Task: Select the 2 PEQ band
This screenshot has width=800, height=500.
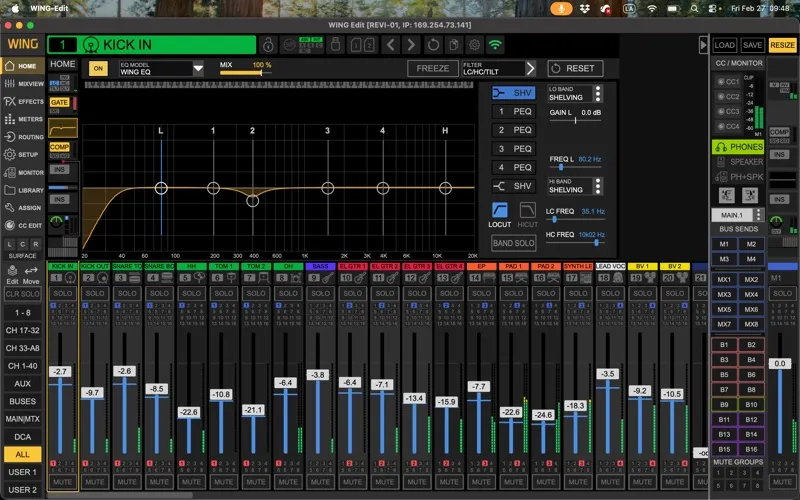Action: pos(514,130)
